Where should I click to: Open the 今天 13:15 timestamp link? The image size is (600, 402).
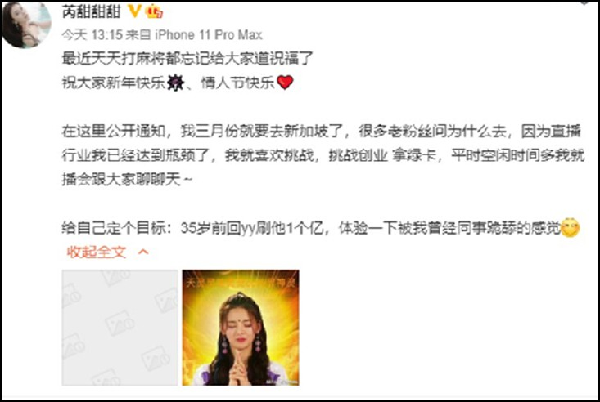(92, 35)
